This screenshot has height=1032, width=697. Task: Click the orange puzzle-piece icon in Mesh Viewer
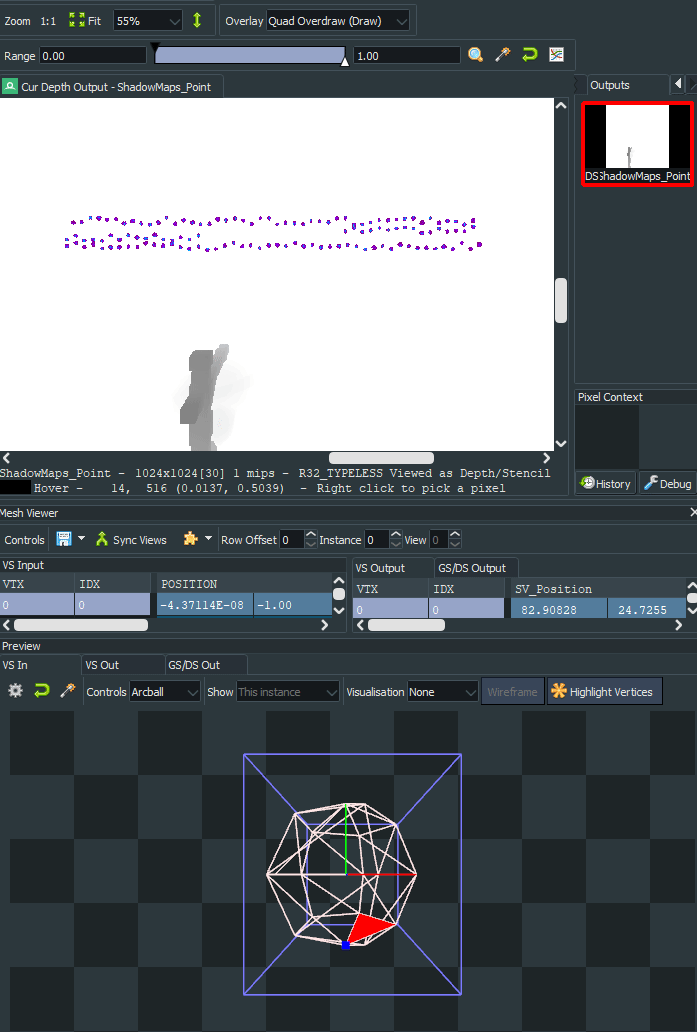point(191,538)
